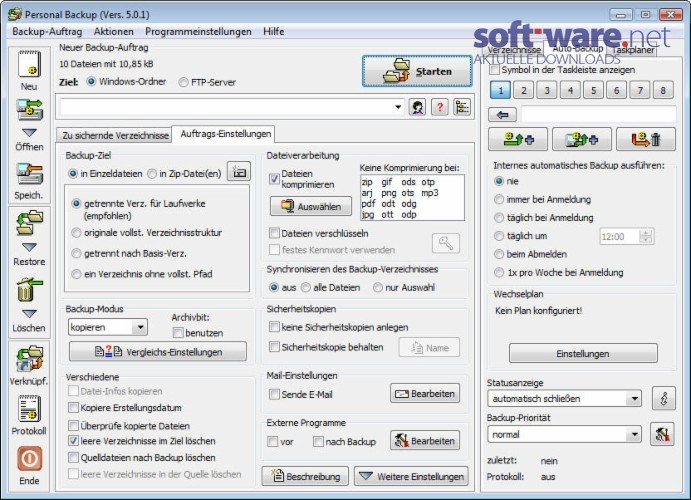Select the Windows-Ordner radio button
Image resolution: width=691 pixels, height=500 pixels.
click(x=91, y=82)
